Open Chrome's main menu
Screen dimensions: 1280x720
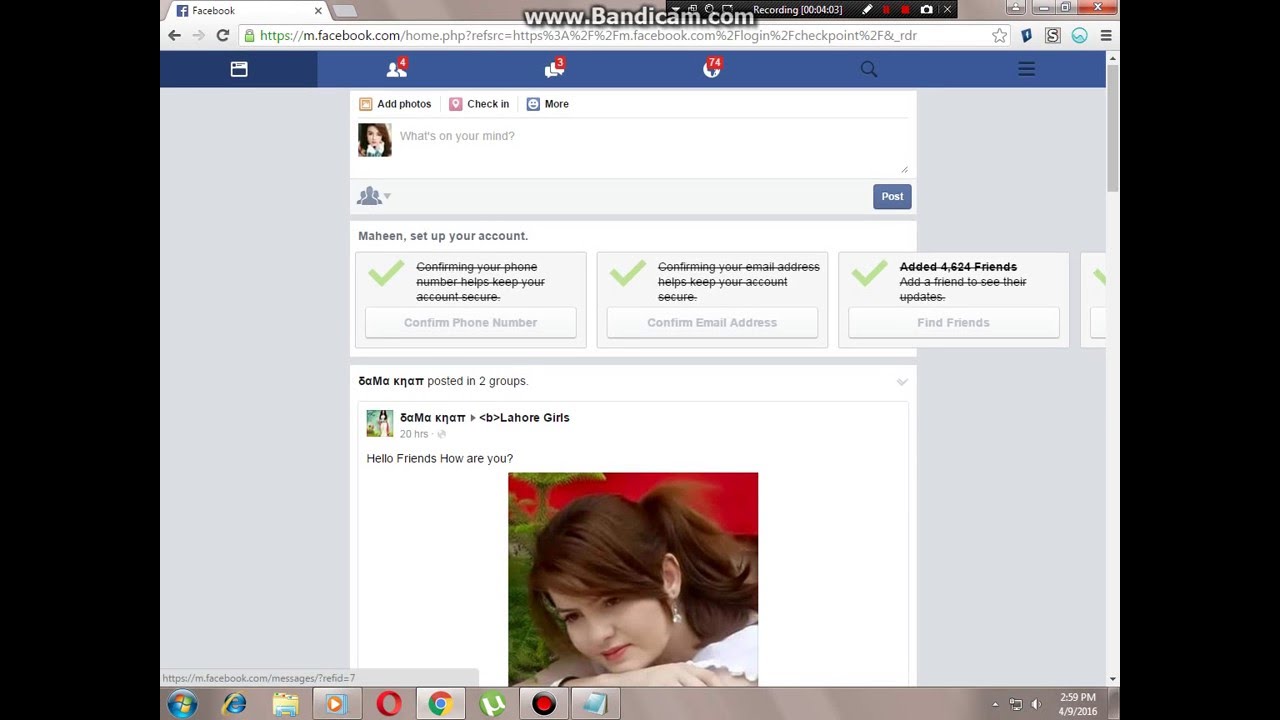1106,35
